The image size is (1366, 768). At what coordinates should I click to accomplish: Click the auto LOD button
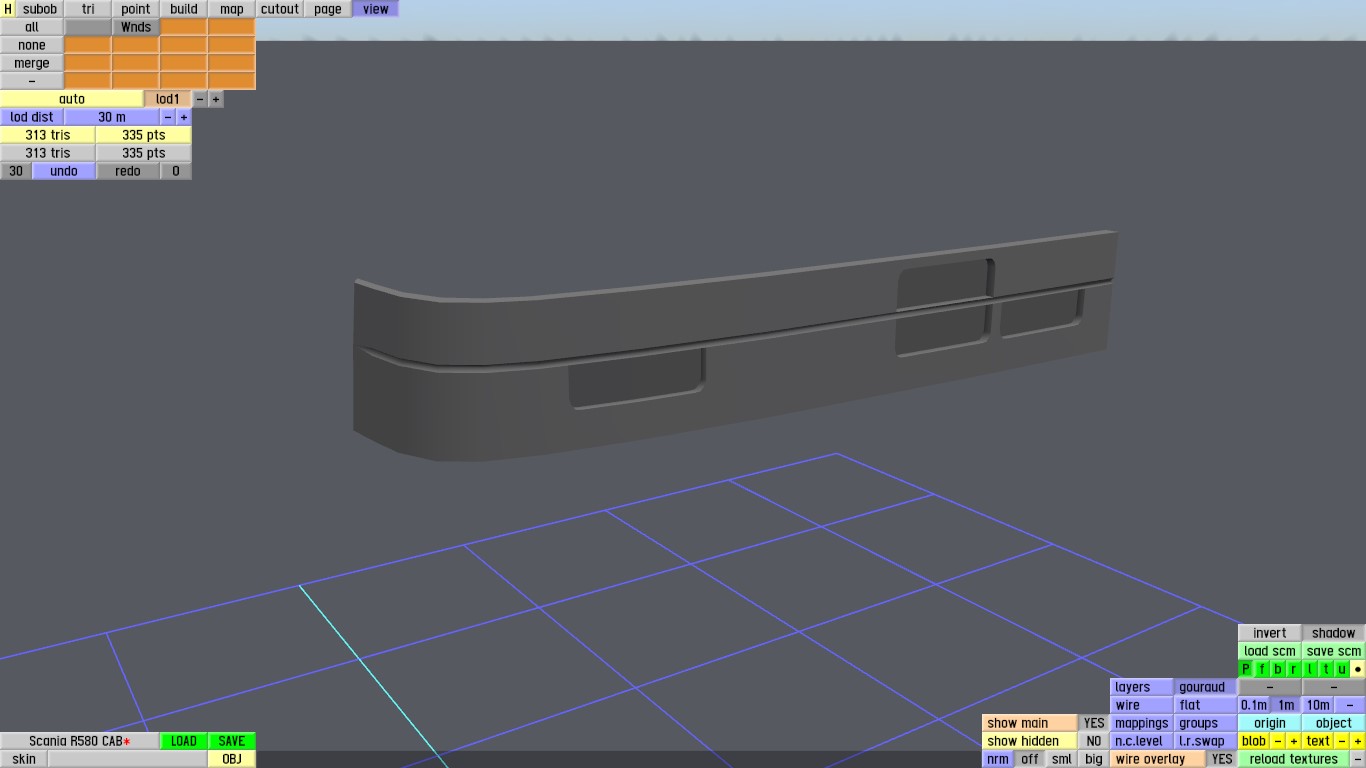click(x=72, y=99)
